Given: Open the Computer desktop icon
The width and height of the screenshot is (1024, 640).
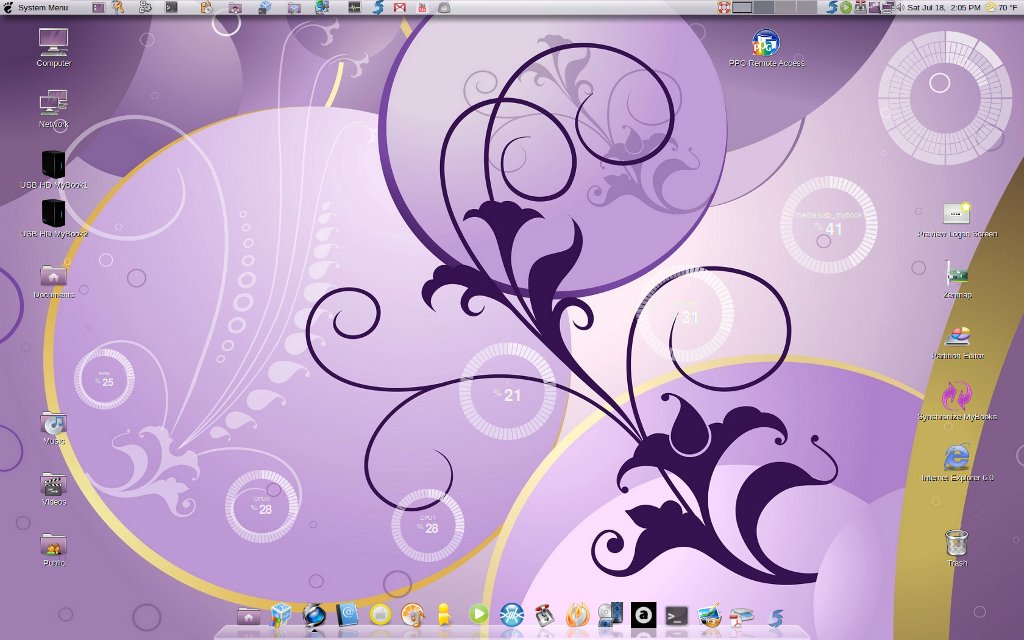Looking at the screenshot, I should point(54,48).
